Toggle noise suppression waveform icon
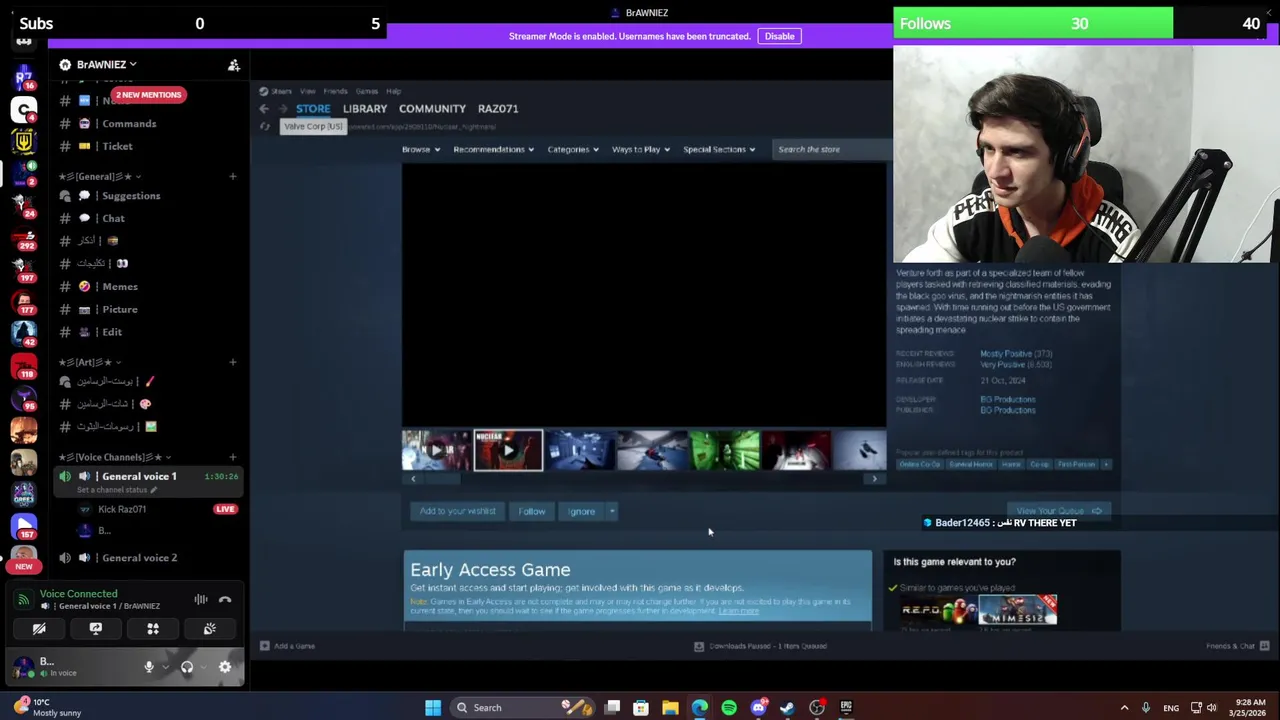1280x720 pixels. click(x=201, y=600)
